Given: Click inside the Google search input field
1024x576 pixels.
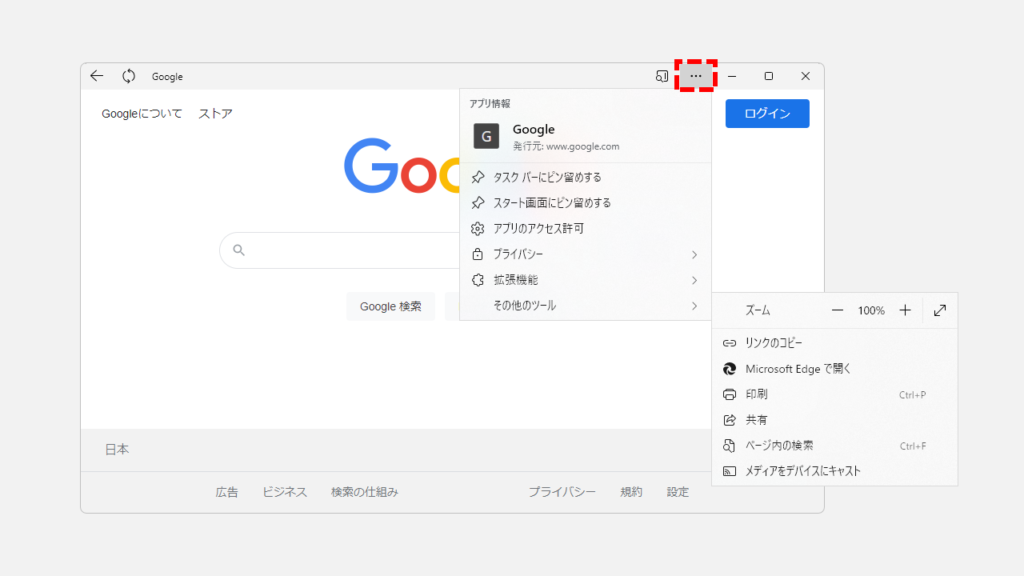Looking at the screenshot, I should click(340, 250).
